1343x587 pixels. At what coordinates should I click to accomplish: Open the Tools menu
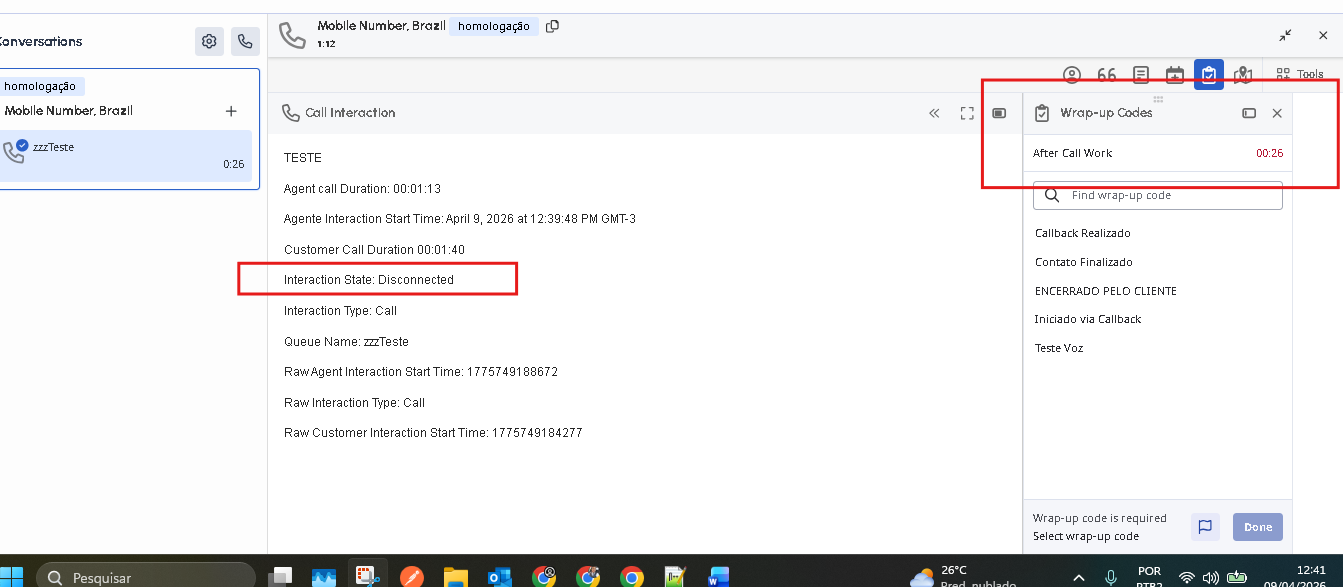coord(1300,74)
